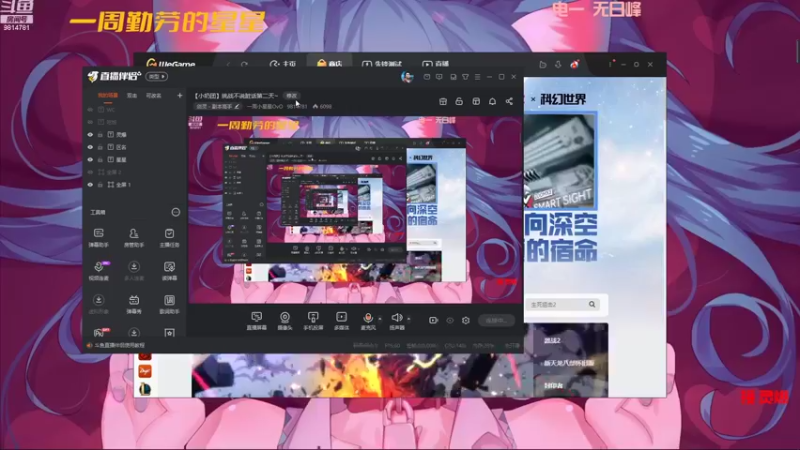Open the 房管助手 tool
This screenshot has height=450, width=800.
(134, 238)
